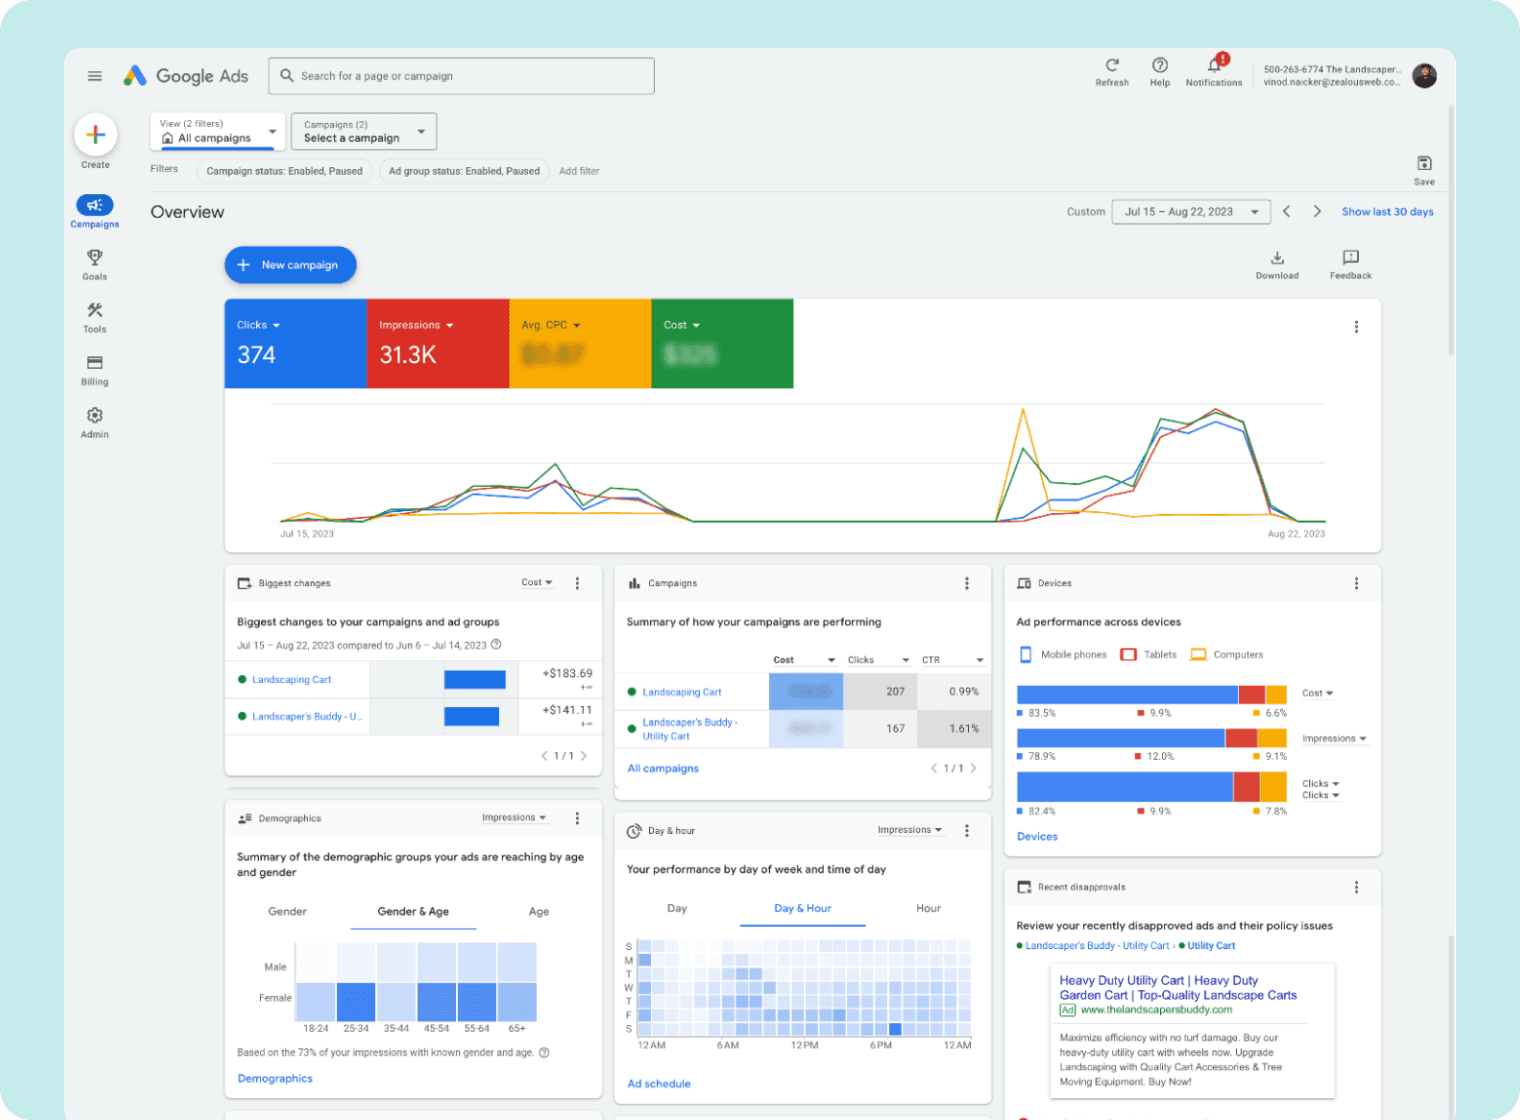1520x1120 pixels.
Task: Toggle Computers in the Devices legend
Action: (1227, 654)
